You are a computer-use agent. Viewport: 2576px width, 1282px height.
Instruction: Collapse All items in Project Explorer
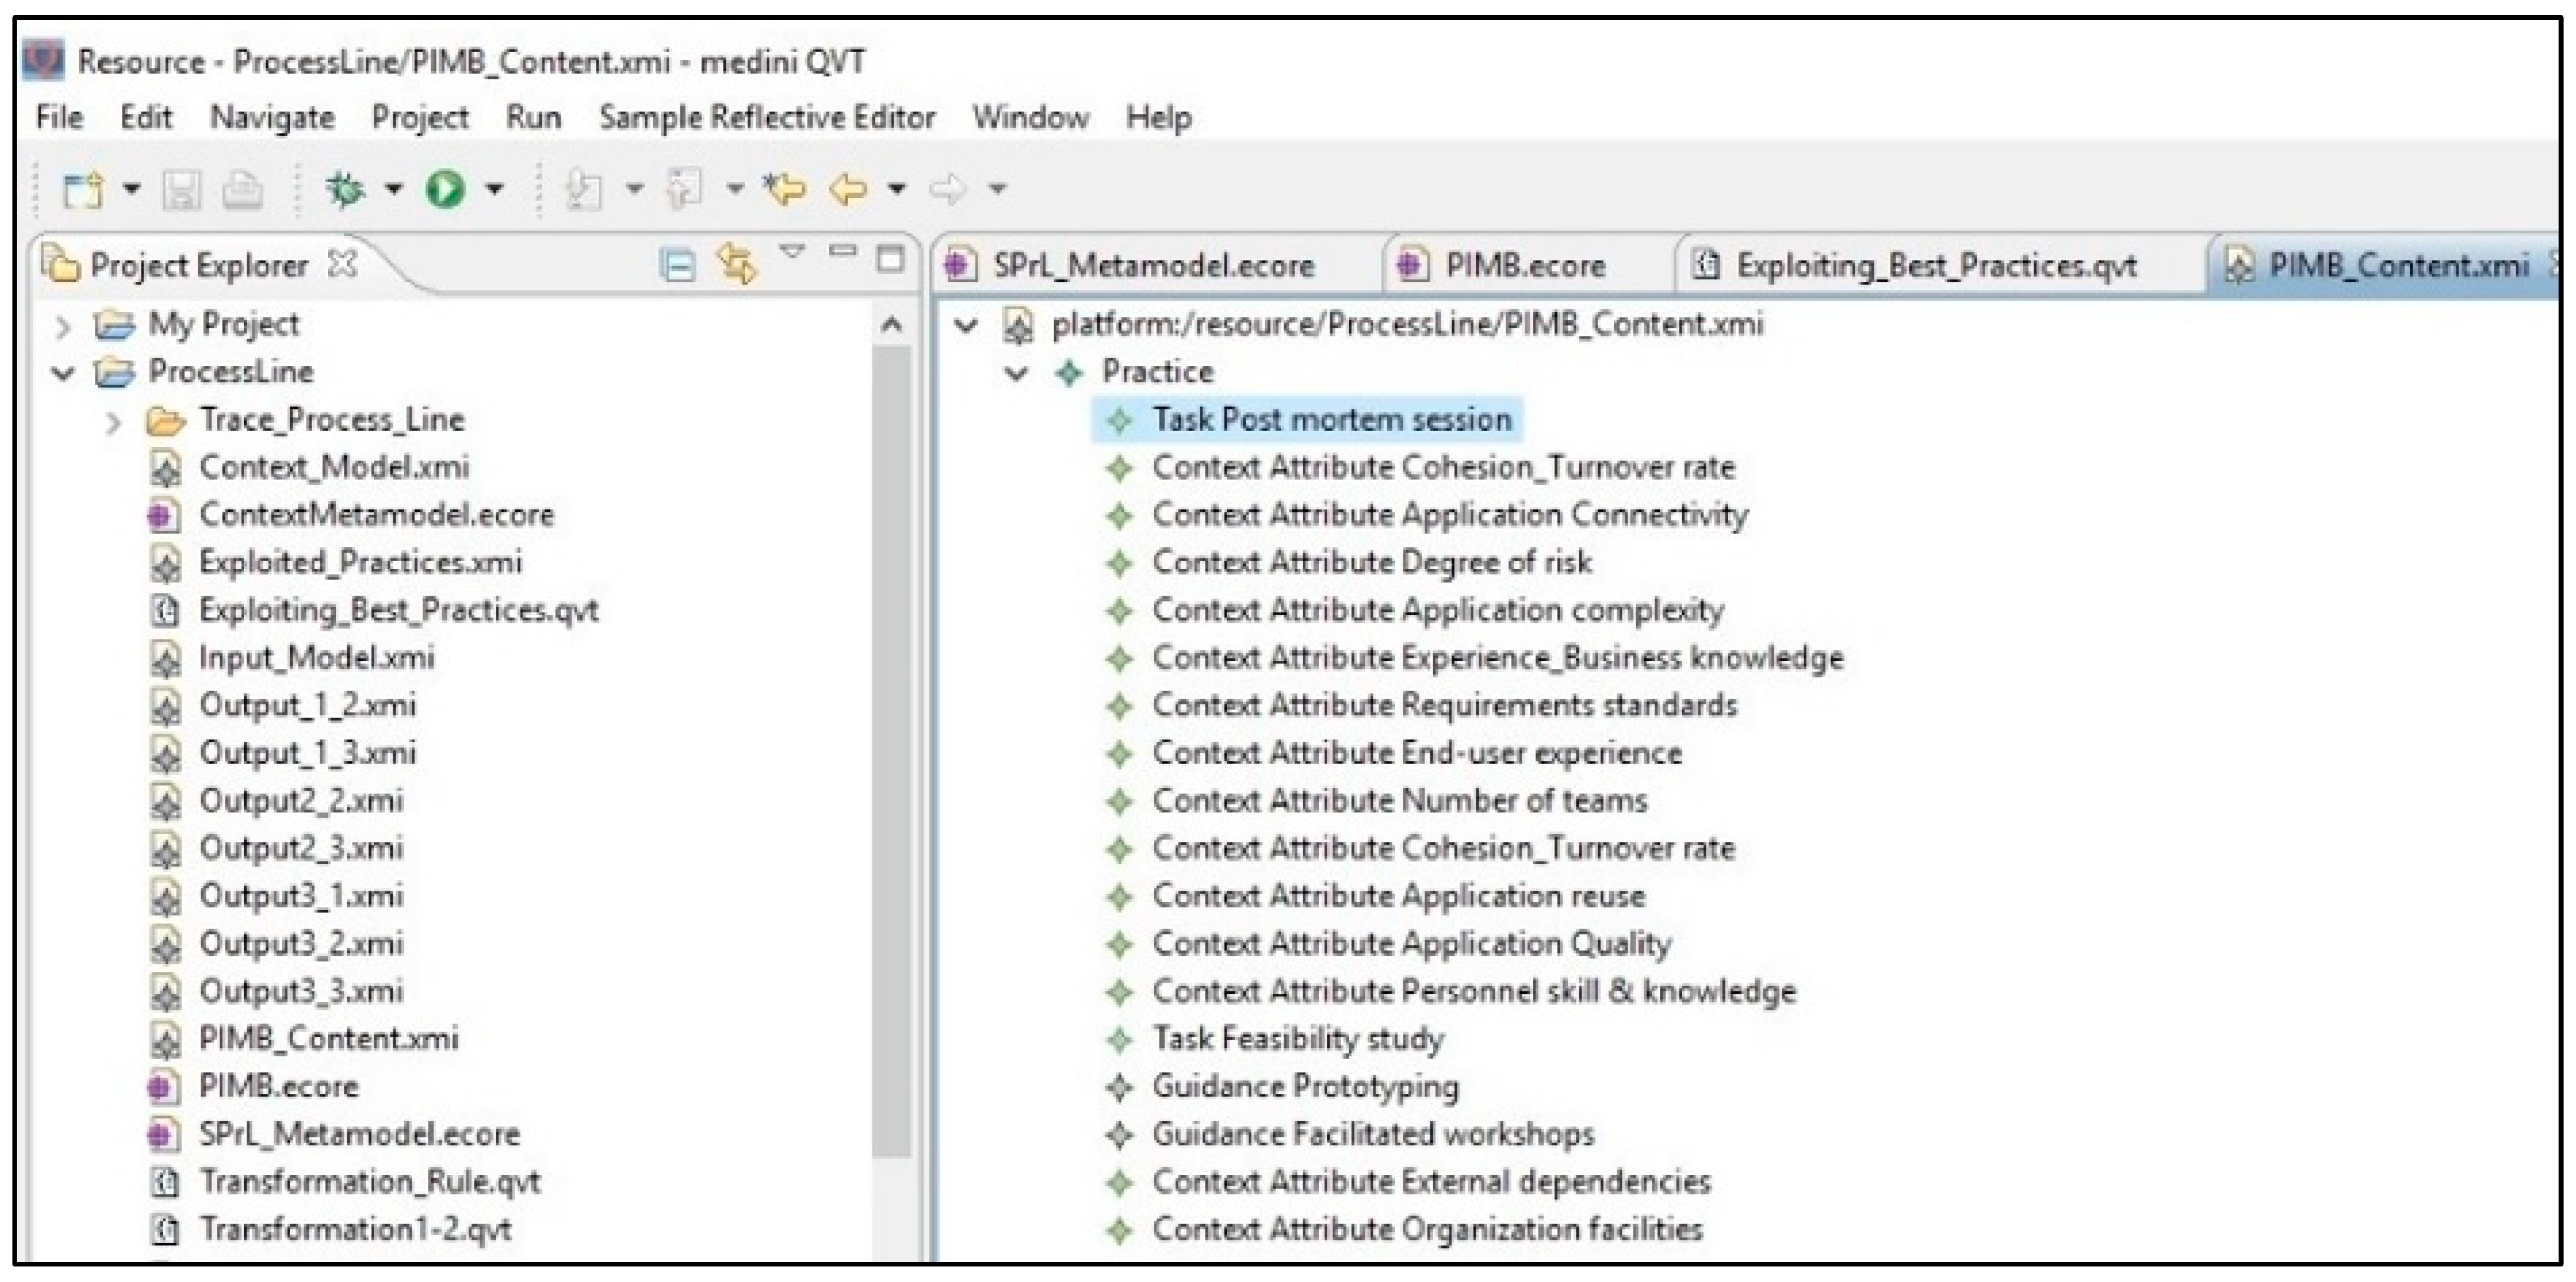pos(678,265)
